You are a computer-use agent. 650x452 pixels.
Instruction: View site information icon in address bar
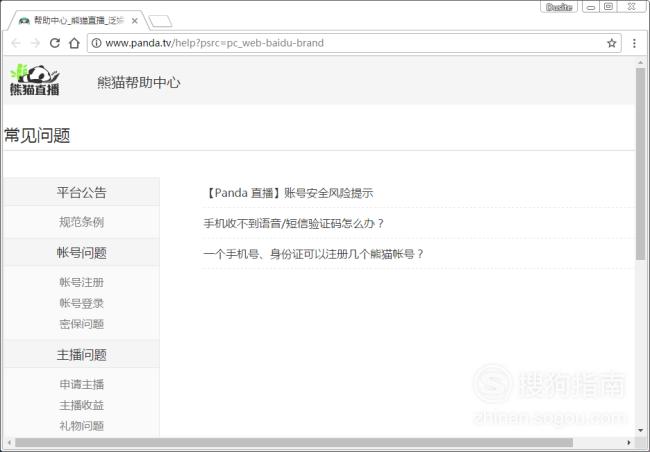click(x=96, y=43)
